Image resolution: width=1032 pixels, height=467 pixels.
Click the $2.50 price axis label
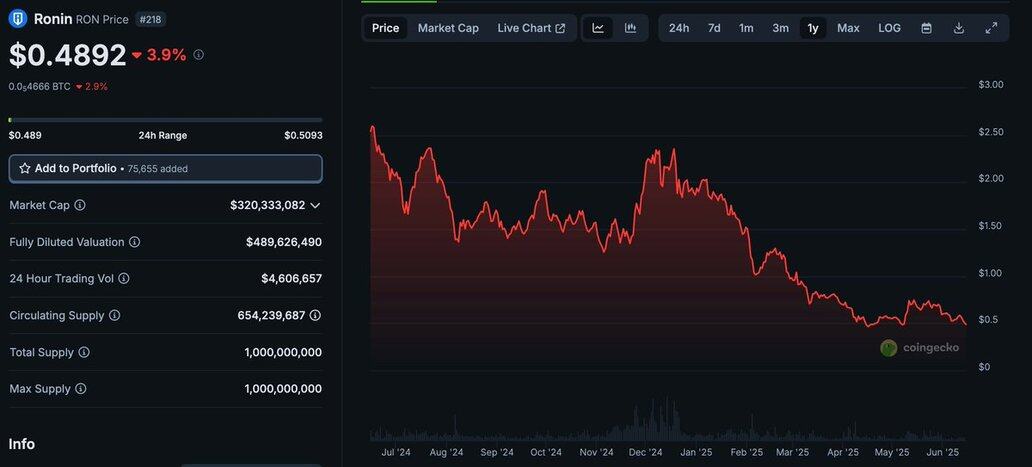pyautogui.click(x=991, y=132)
